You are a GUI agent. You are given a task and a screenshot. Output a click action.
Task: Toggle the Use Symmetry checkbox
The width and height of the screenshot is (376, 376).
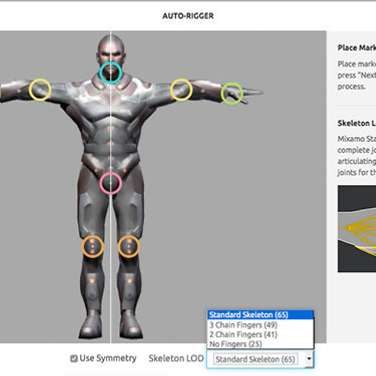pyautogui.click(x=74, y=359)
